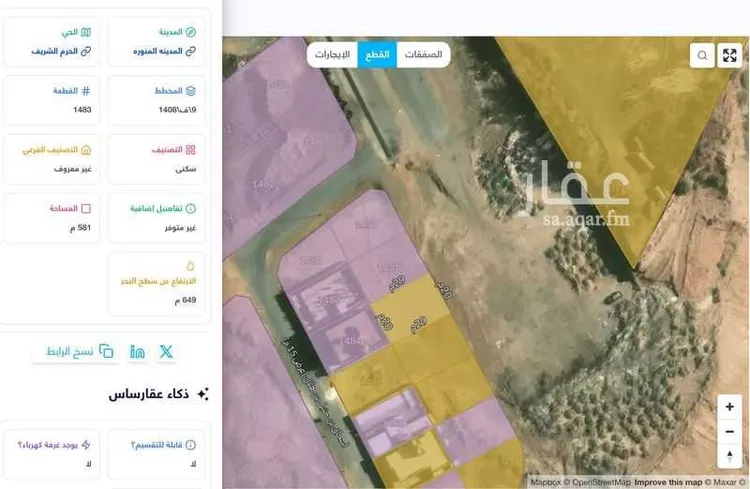
Task: Zoom in with the plus button
Action: click(729, 407)
